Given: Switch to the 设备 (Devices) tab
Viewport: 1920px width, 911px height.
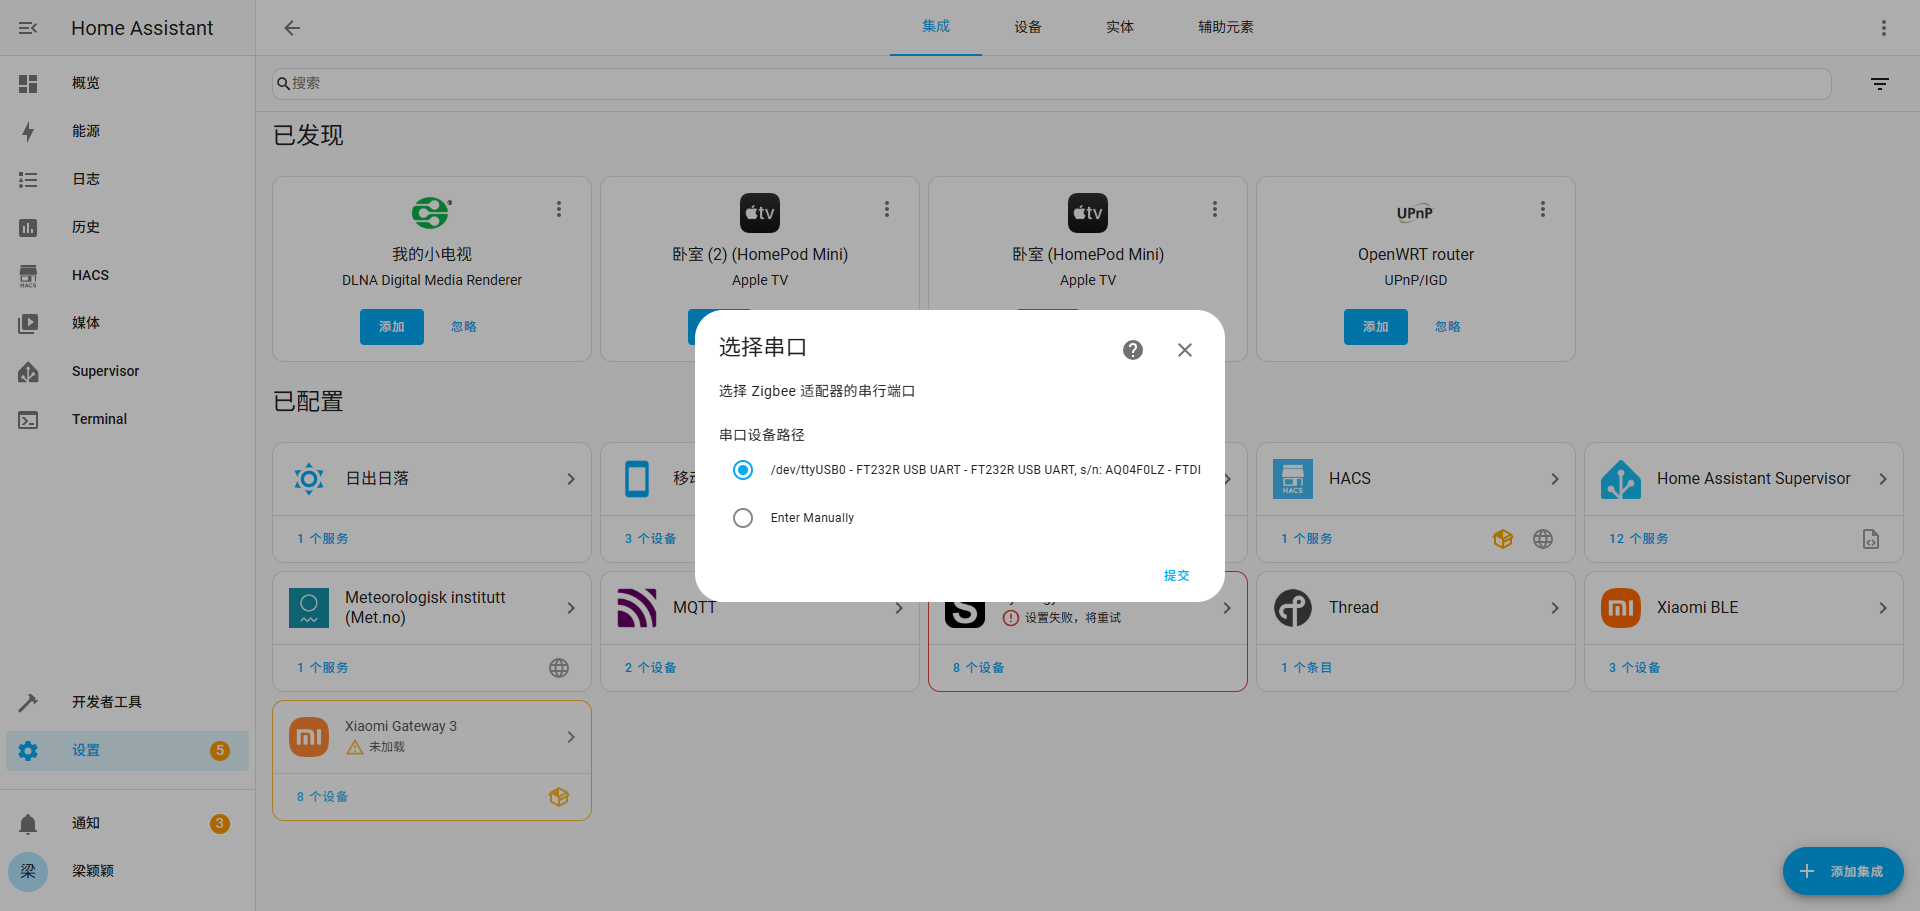Looking at the screenshot, I should point(1027,27).
